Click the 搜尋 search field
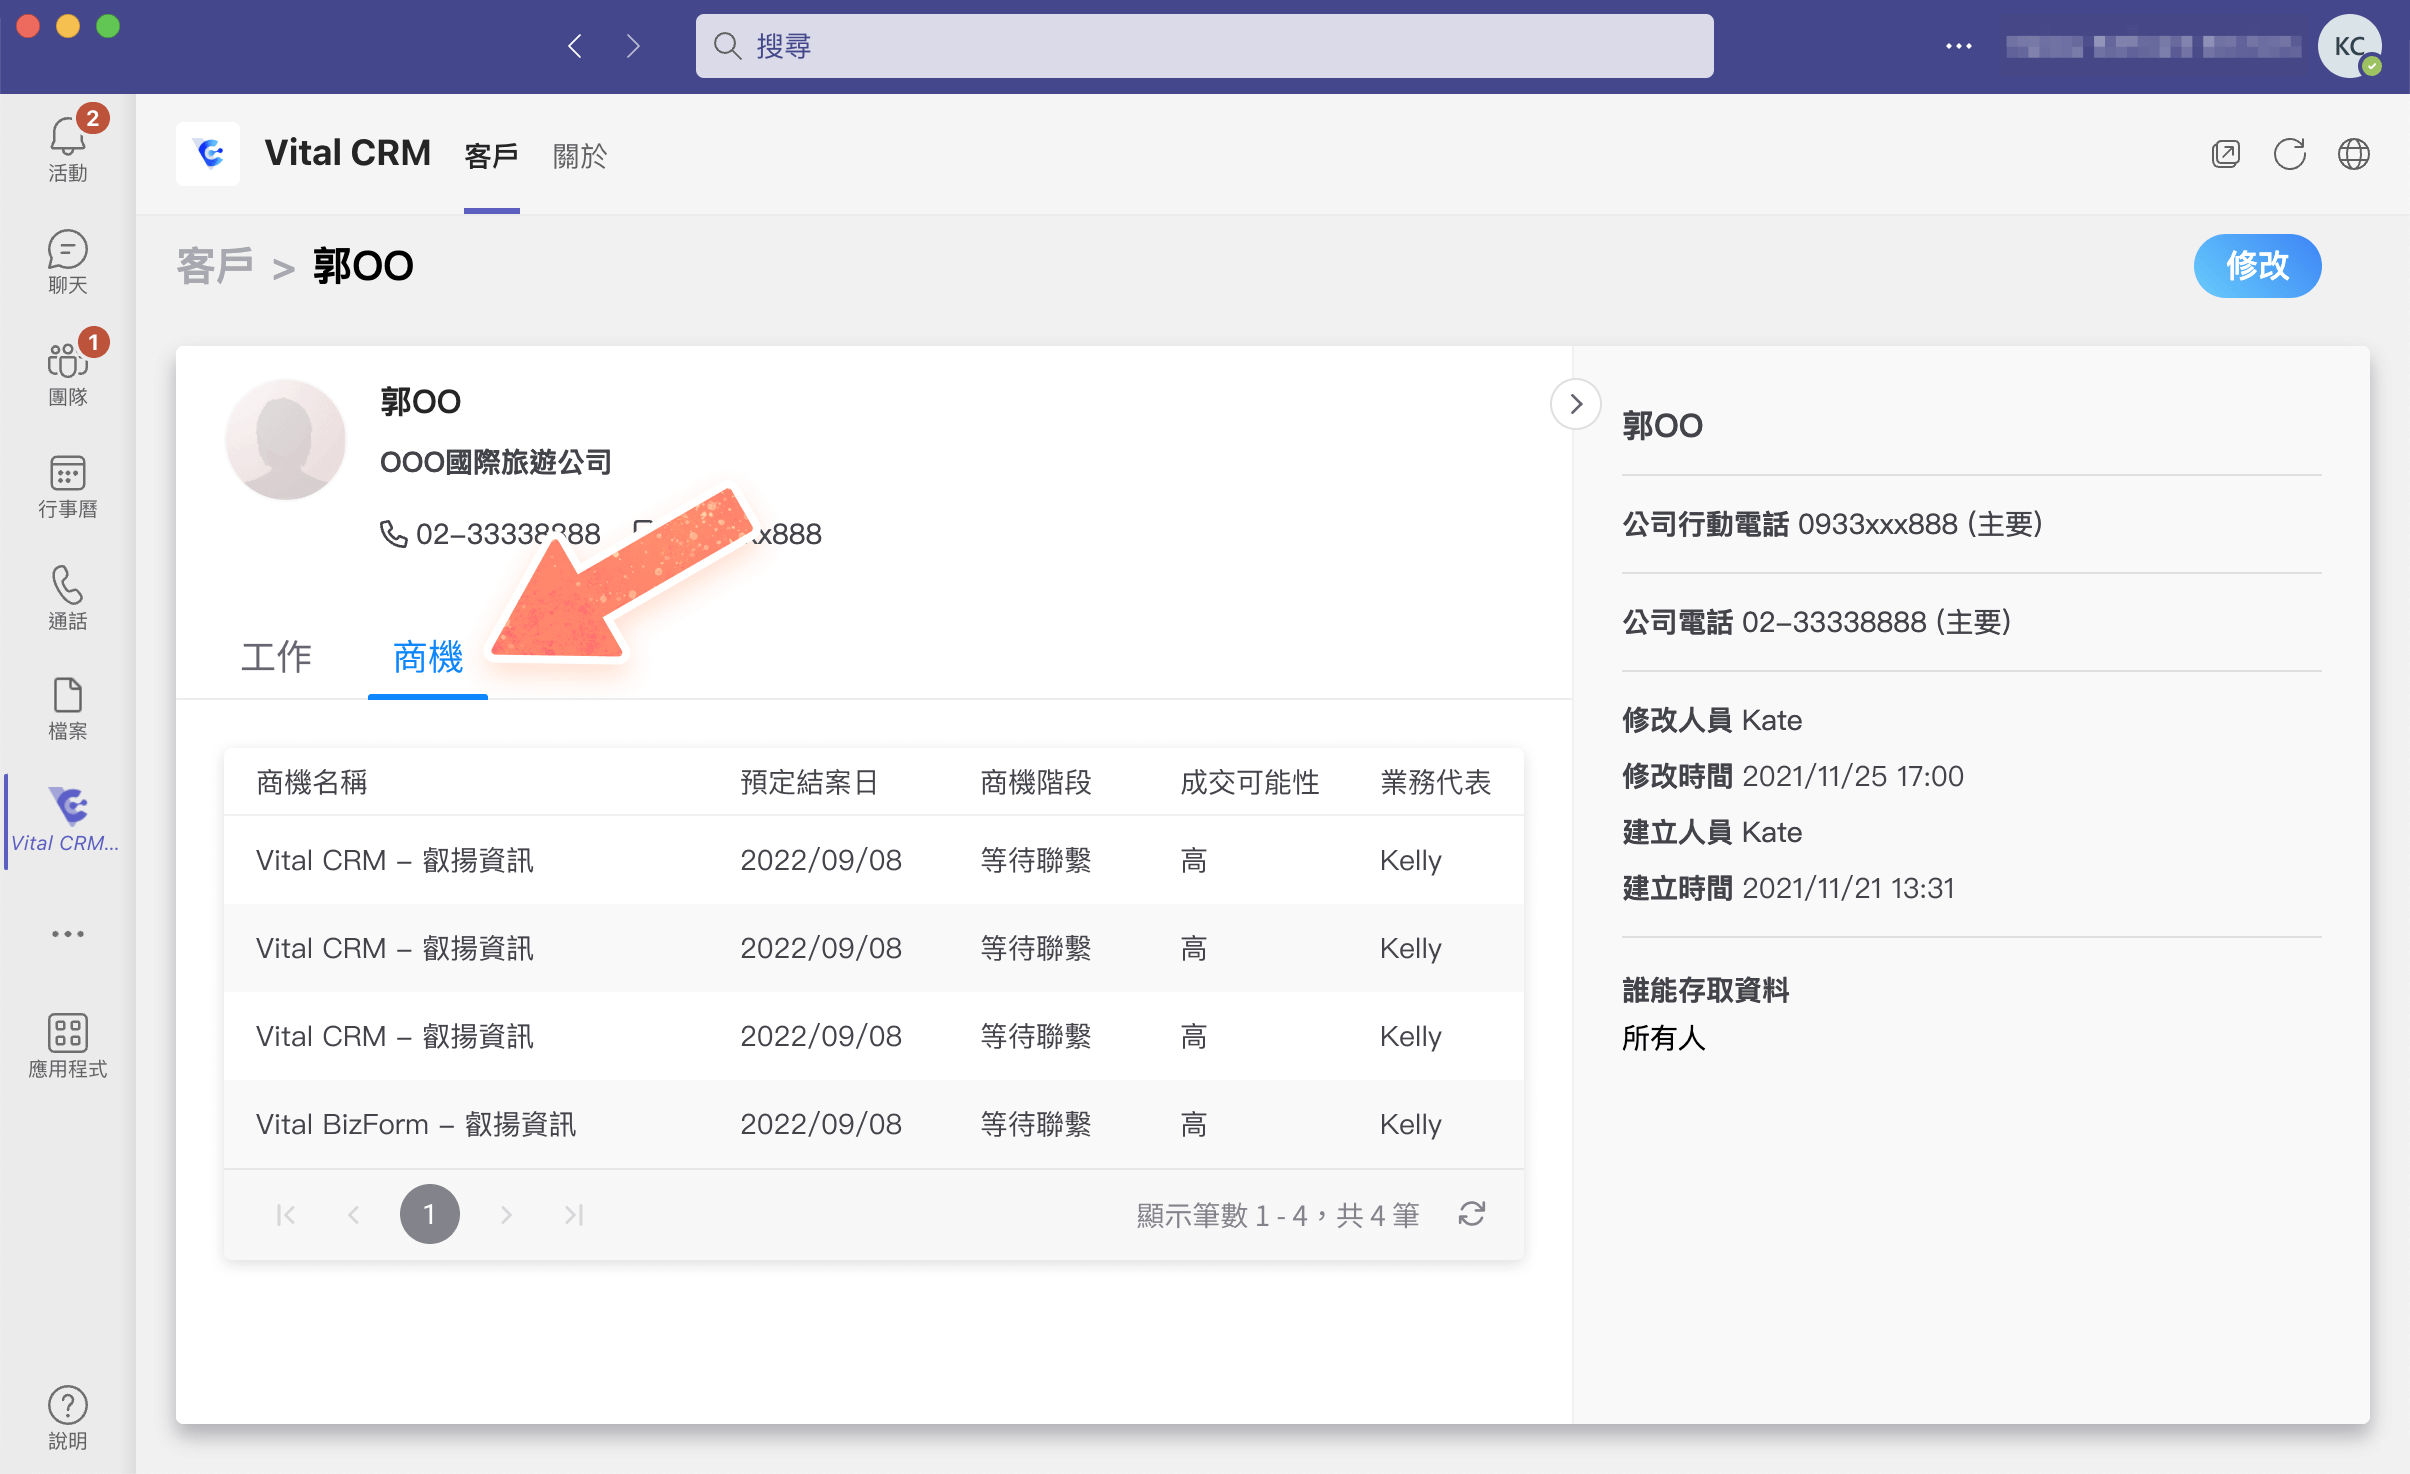This screenshot has width=2410, height=1474. (x=1204, y=46)
